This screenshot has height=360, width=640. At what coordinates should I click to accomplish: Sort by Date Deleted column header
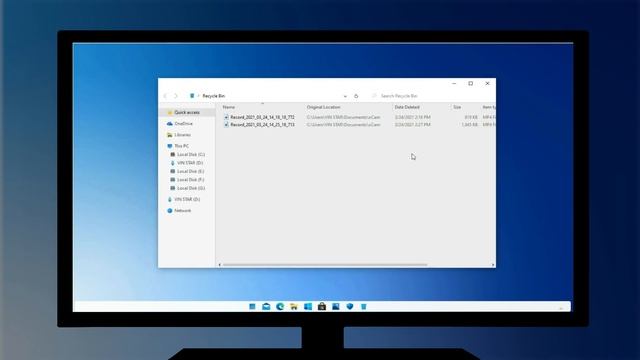click(x=407, y=107)
